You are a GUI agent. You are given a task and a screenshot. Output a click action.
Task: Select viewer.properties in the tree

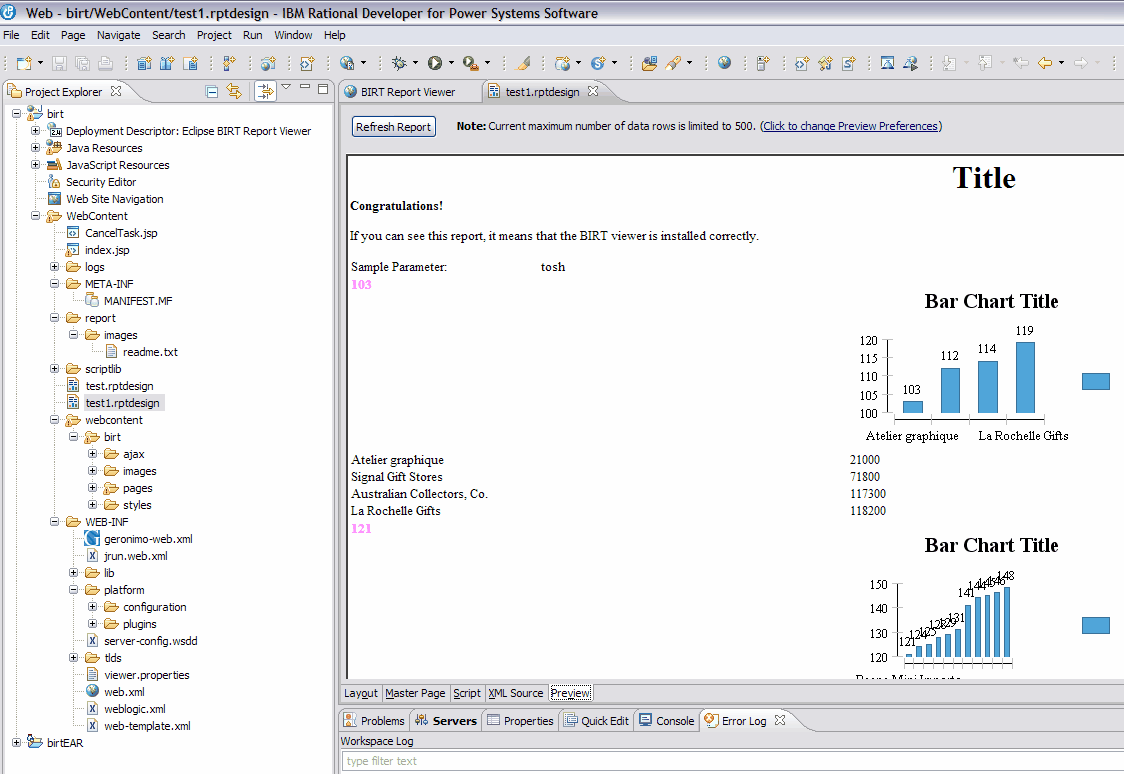147,675
